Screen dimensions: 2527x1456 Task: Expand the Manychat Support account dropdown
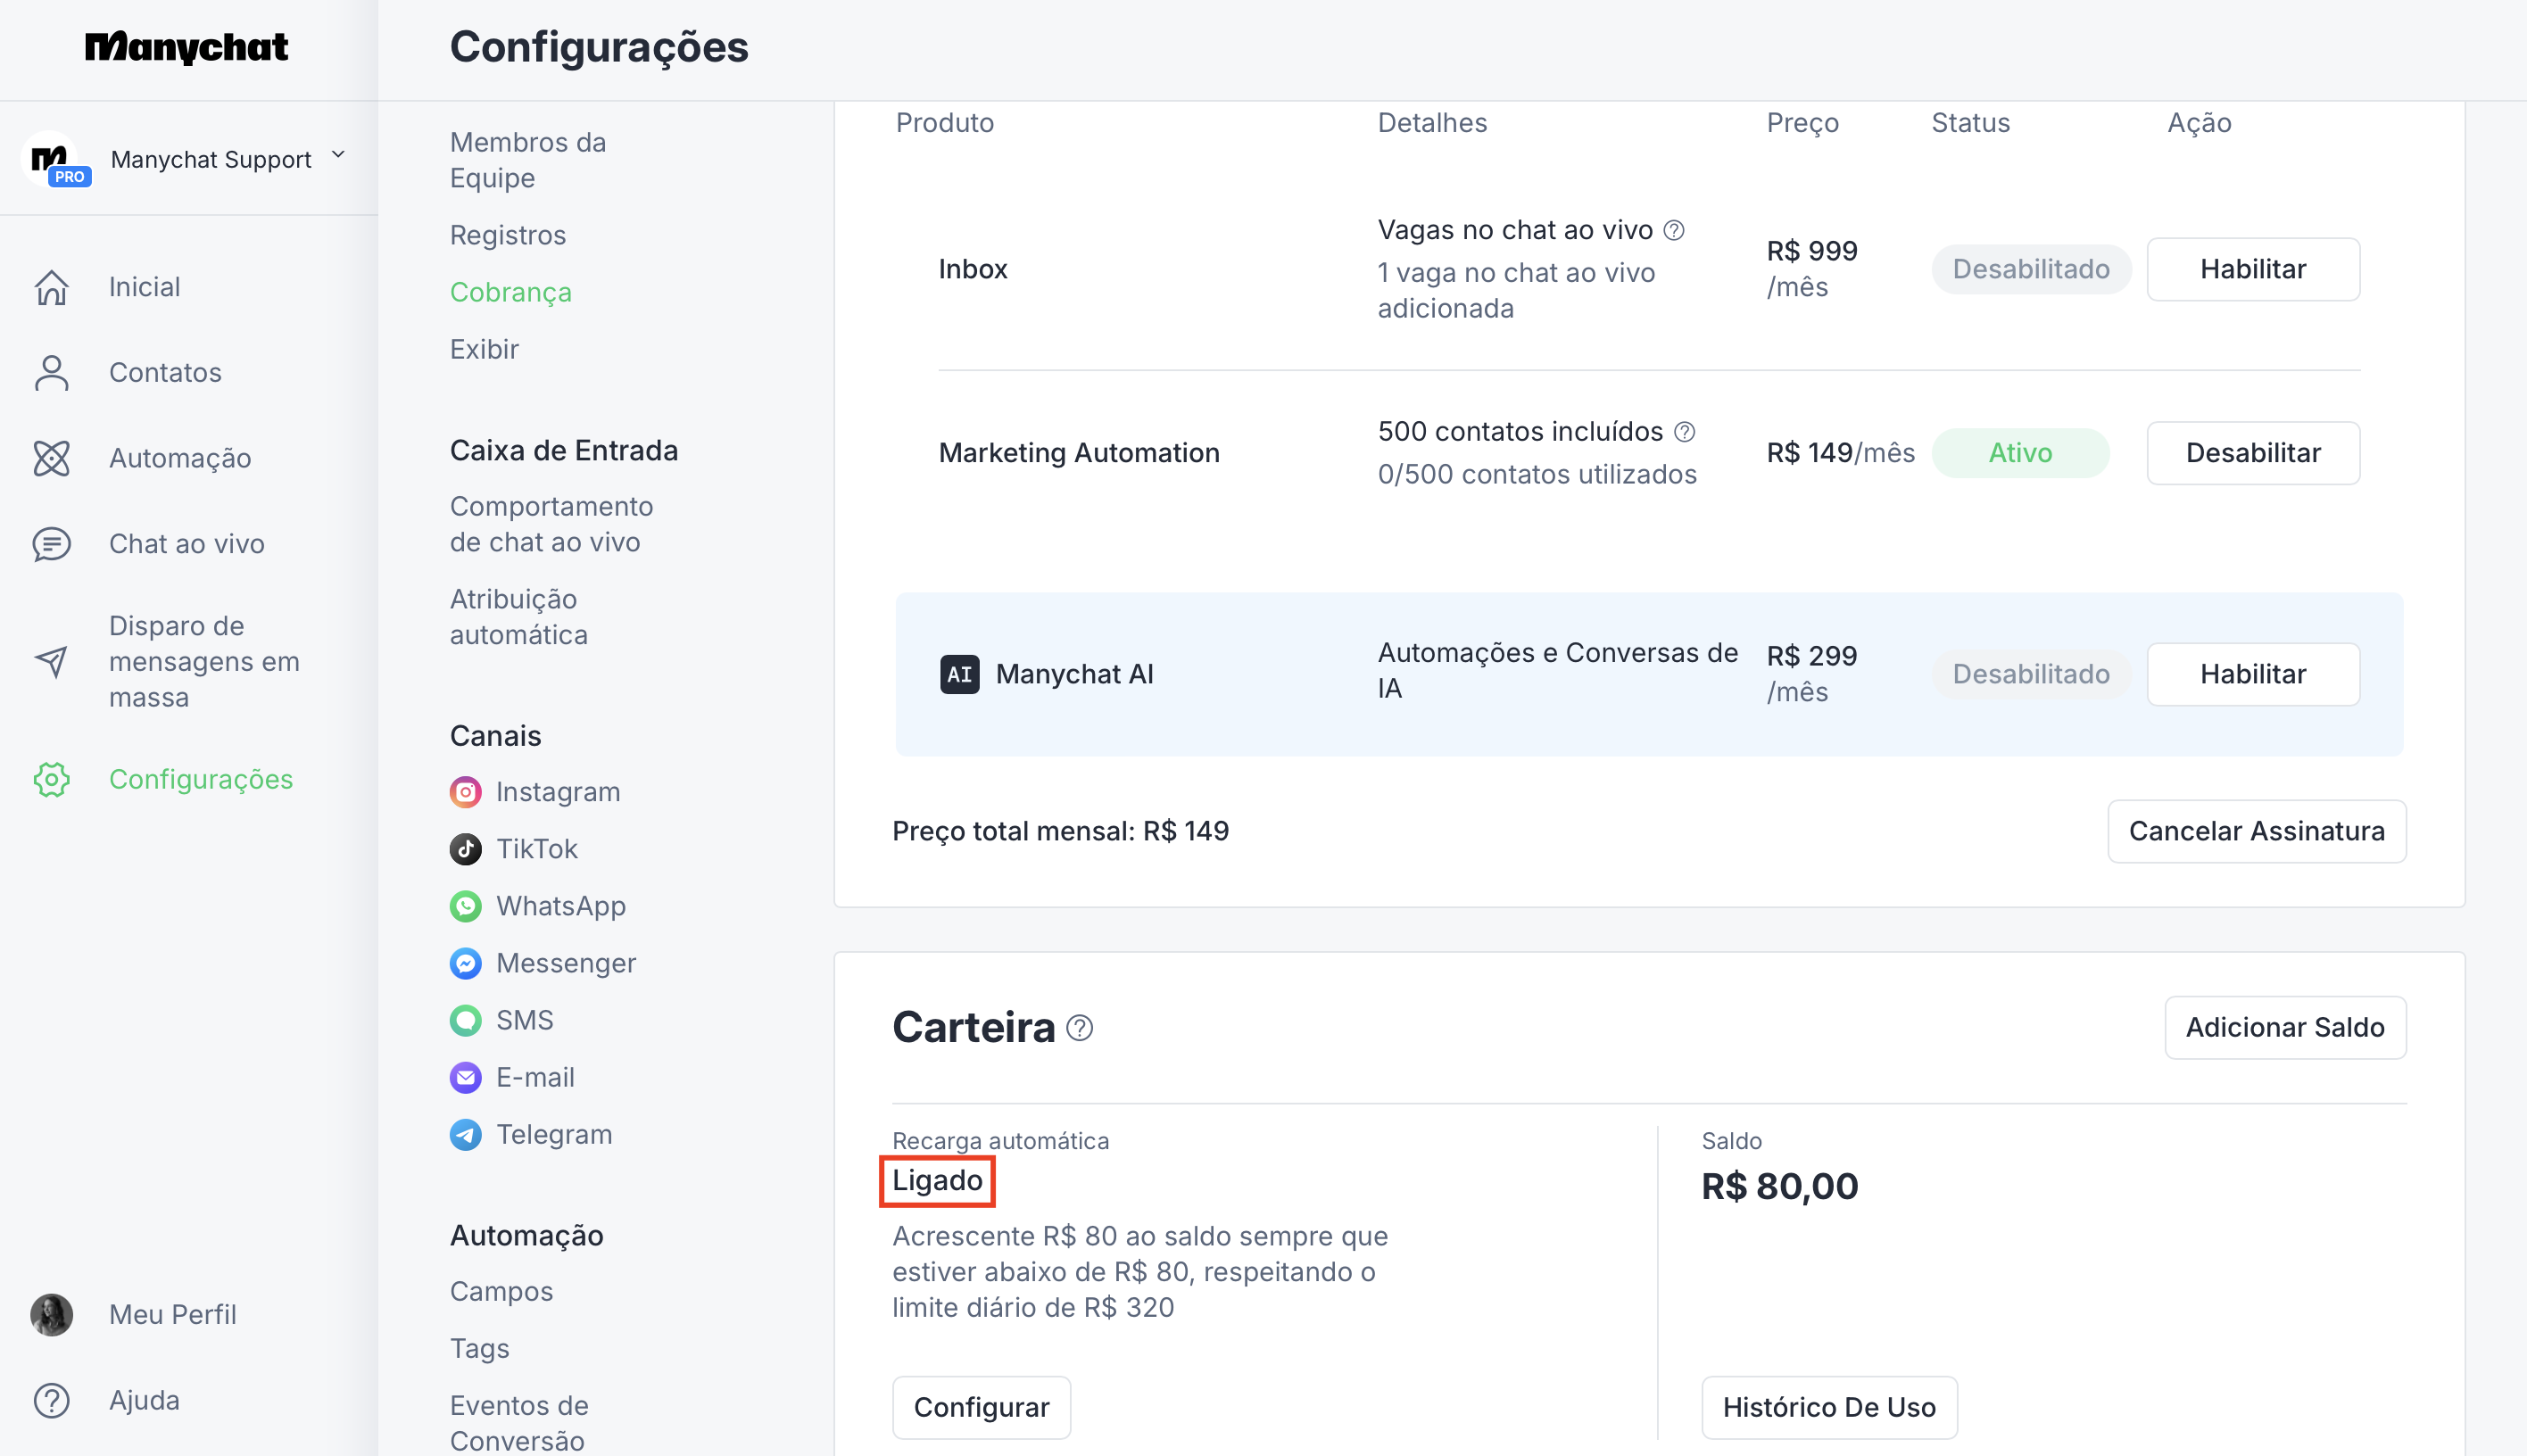tap(338, 155)
